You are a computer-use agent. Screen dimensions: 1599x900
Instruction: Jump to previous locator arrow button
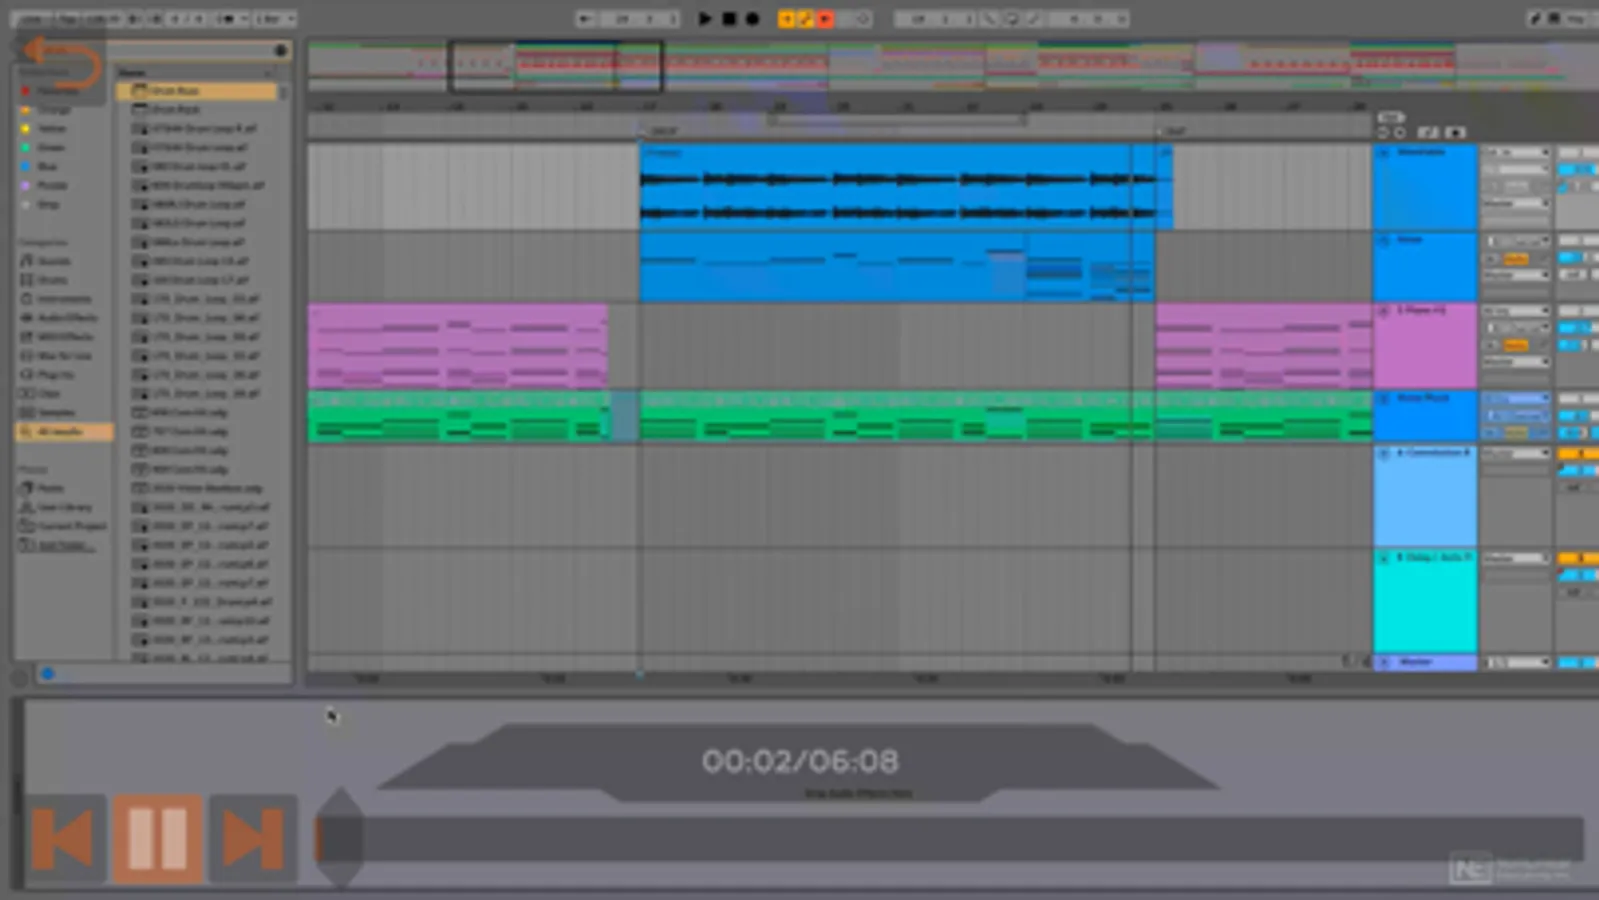pos(1383,132)
